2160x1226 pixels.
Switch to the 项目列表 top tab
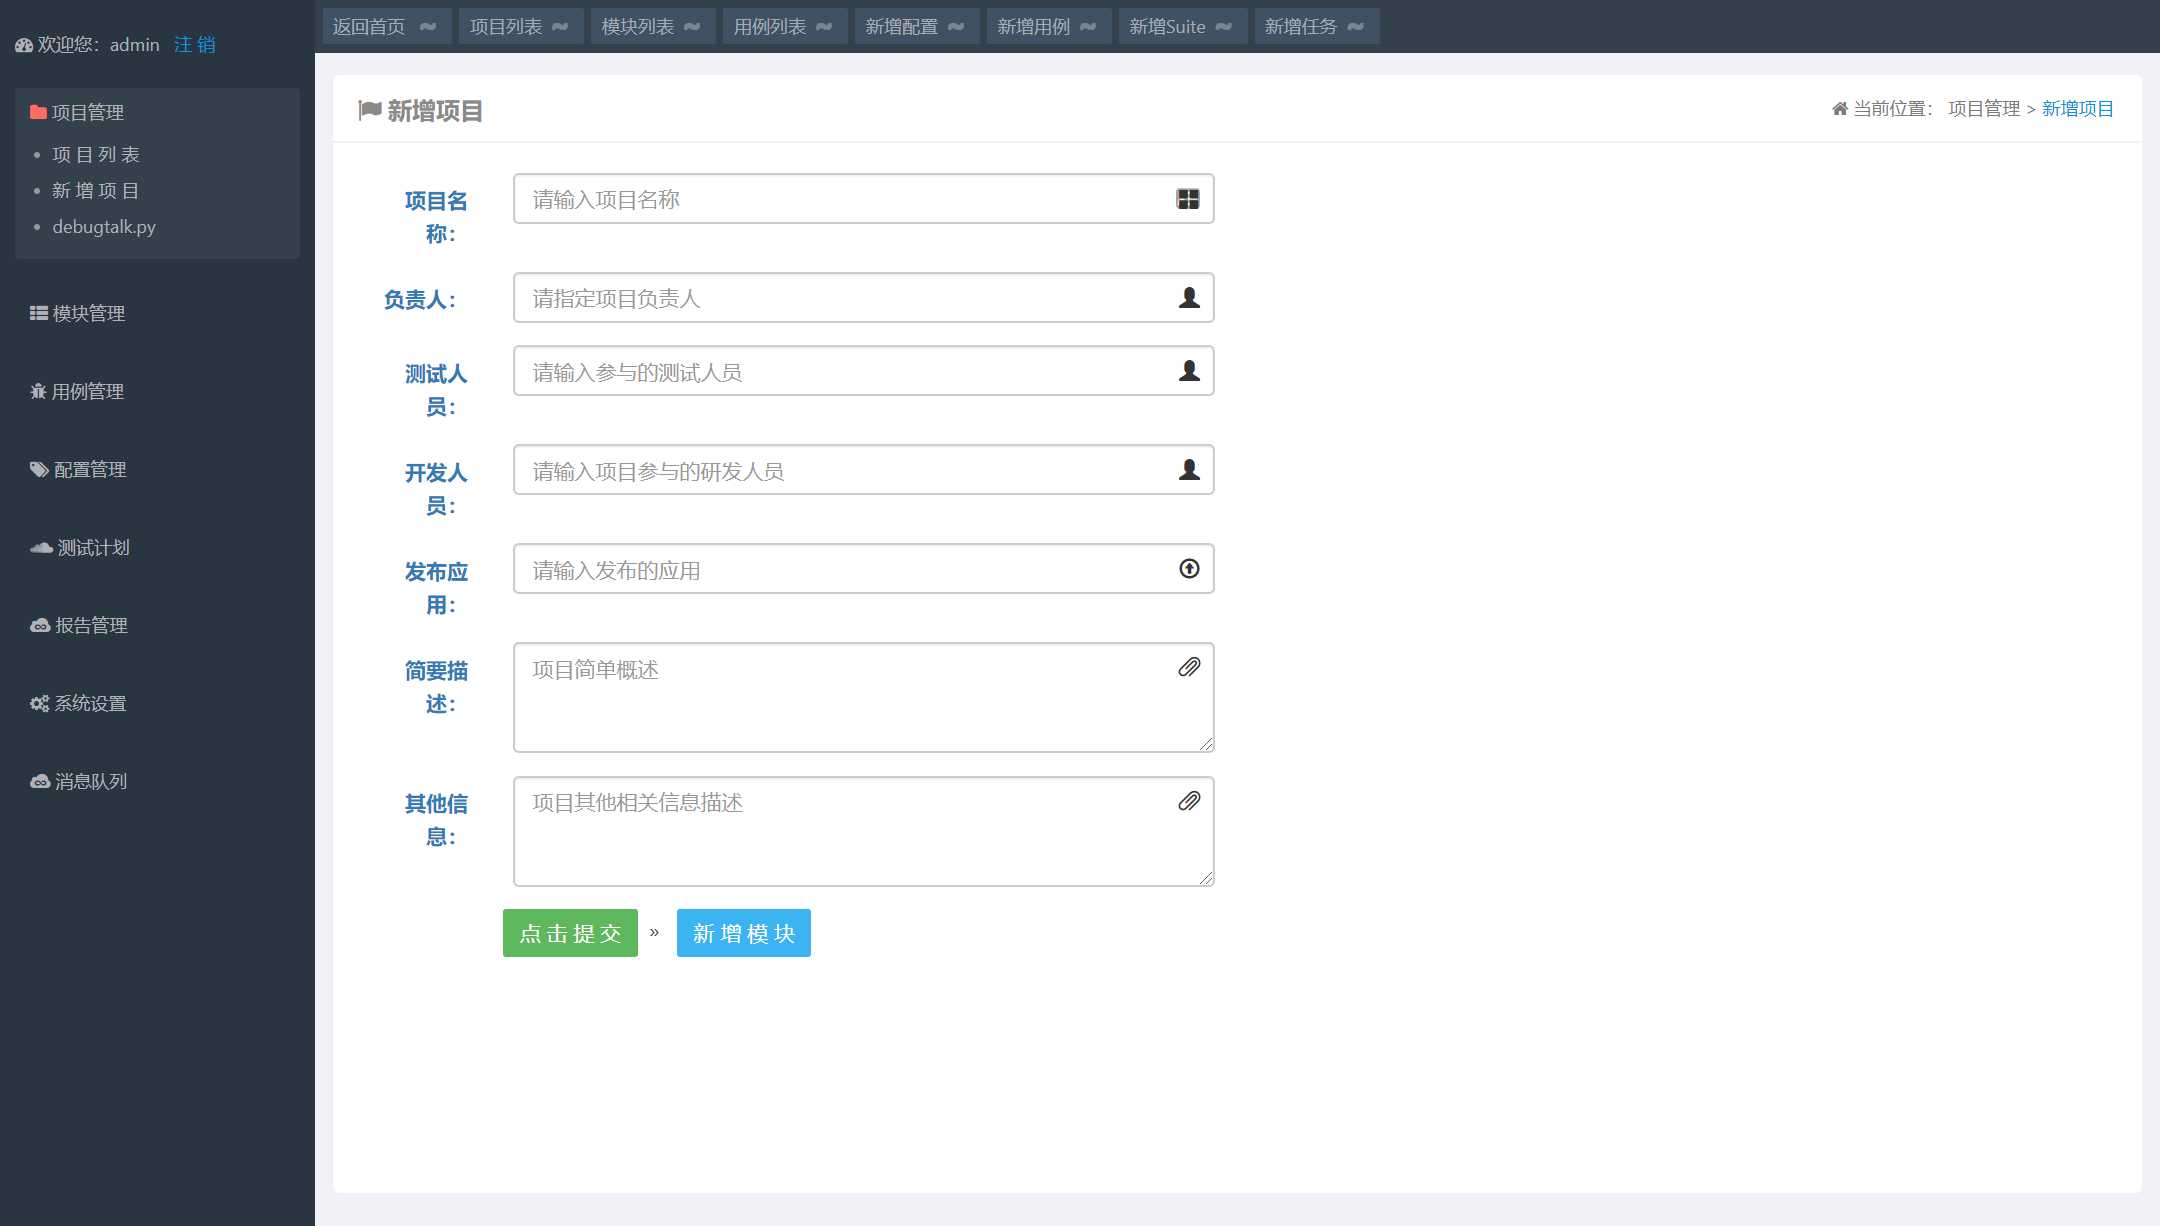[506, 27]
